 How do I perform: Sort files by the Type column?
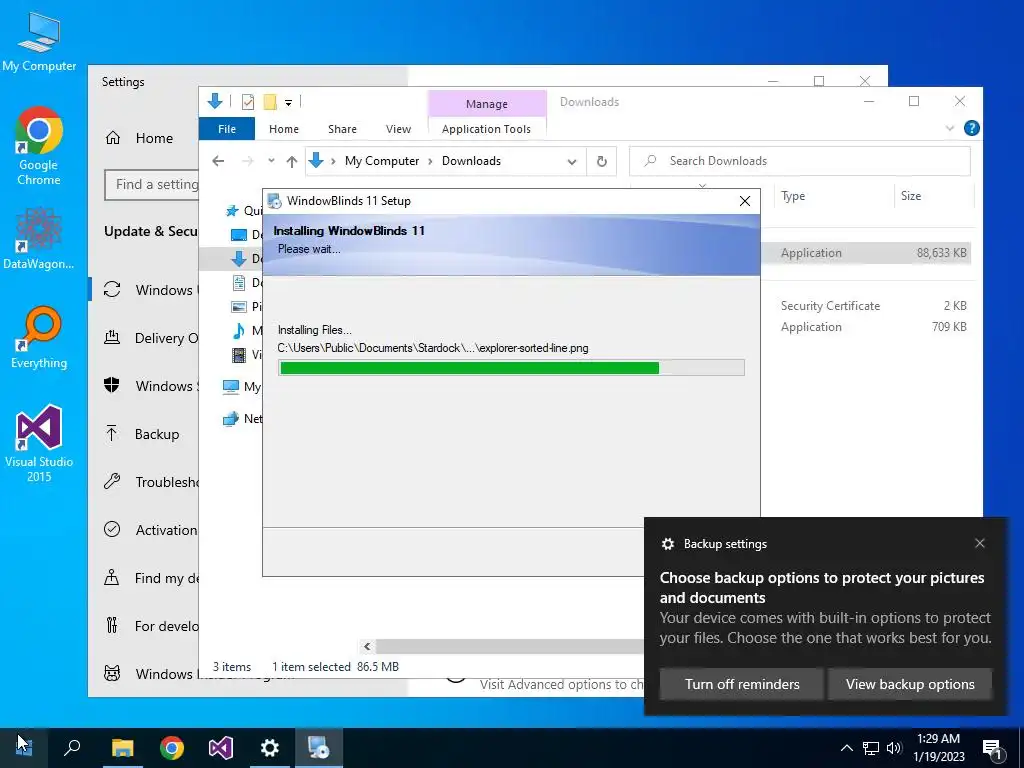[832, 196]
